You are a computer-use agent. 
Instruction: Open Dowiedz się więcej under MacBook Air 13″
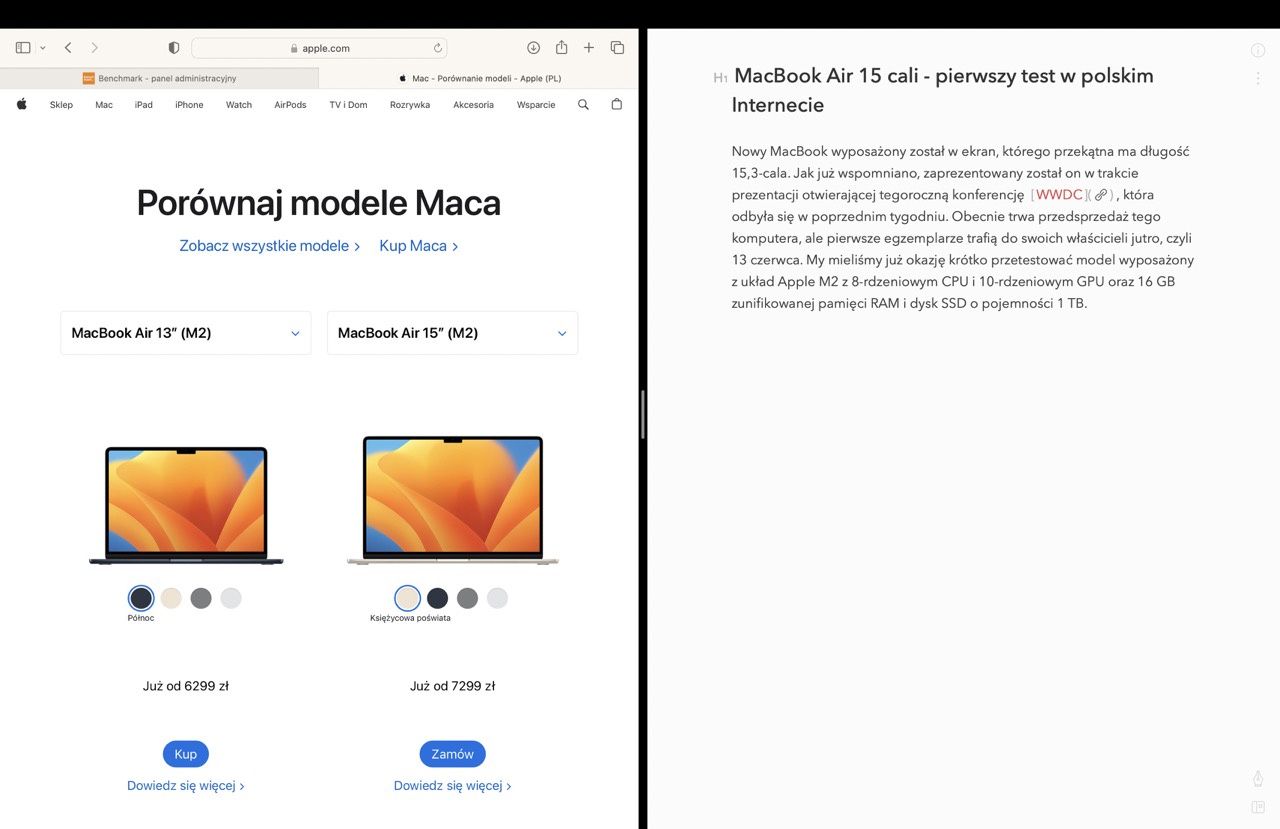pyautogui.click(x=186, y=786)
